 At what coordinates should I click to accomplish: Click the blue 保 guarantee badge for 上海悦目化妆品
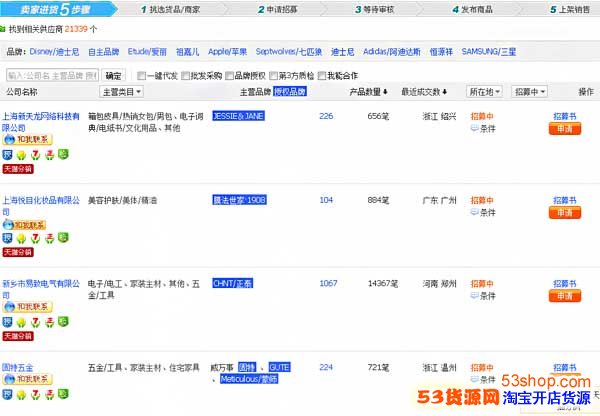pos(8,238)
